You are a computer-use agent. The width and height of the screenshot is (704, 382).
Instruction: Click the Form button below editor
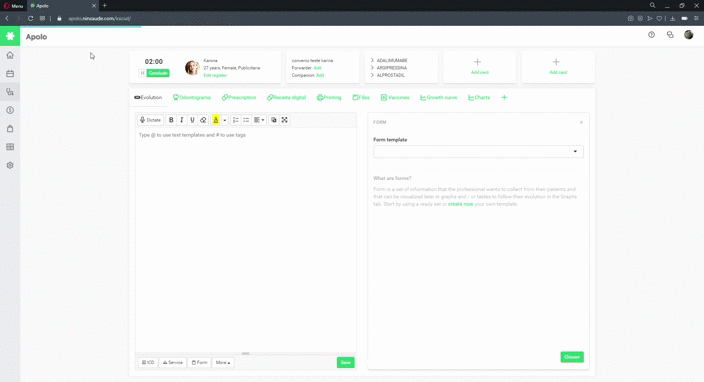click(199, 362)
